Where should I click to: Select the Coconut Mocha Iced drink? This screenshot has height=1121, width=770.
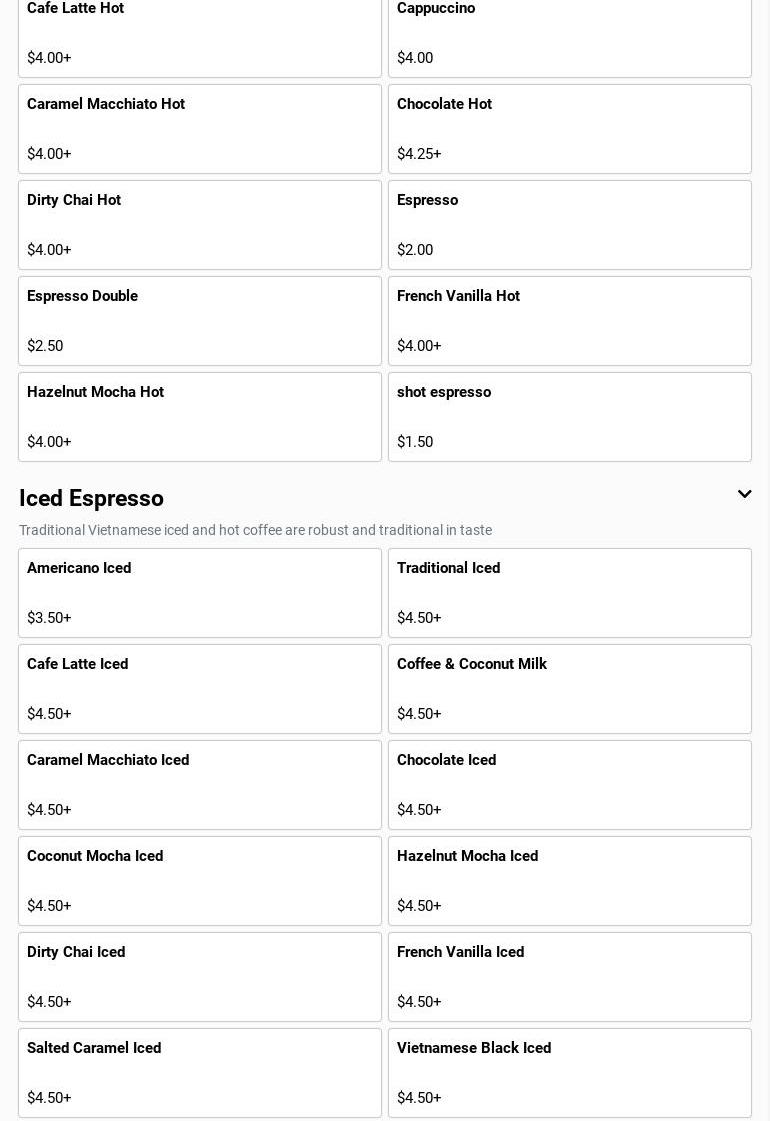[200, 881]
